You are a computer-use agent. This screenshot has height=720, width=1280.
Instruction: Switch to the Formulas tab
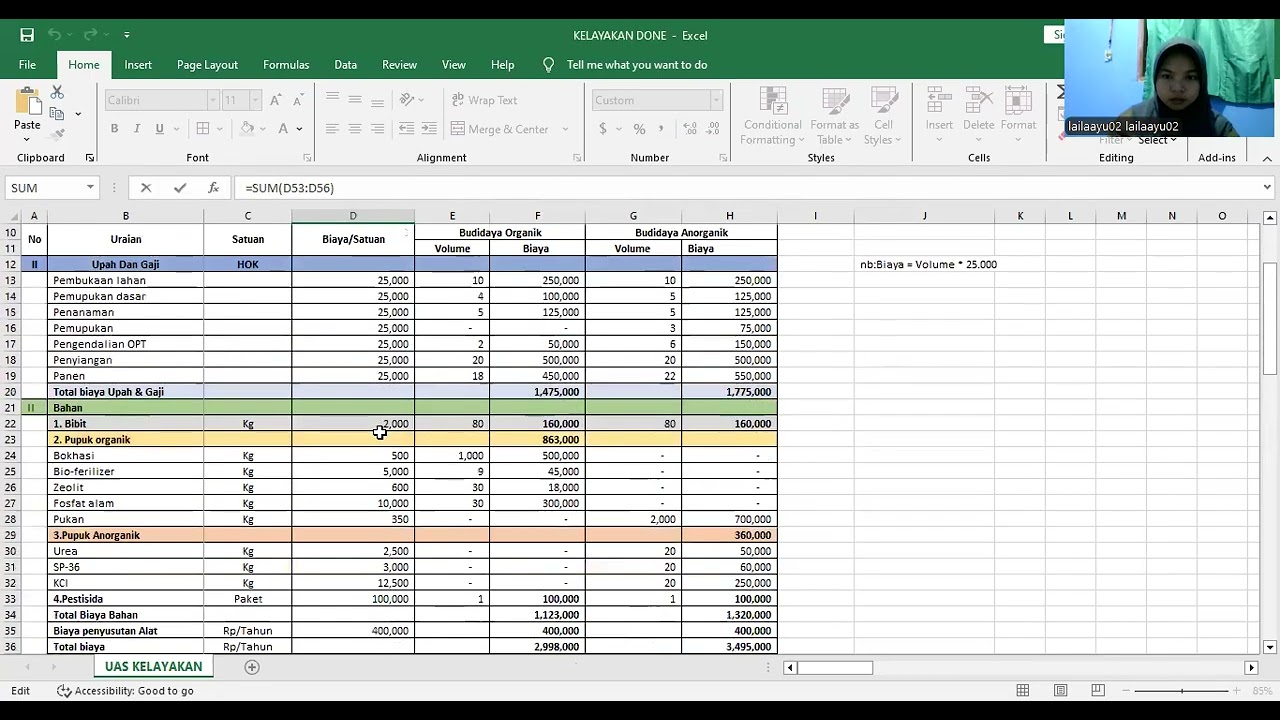tap(286, 65)
